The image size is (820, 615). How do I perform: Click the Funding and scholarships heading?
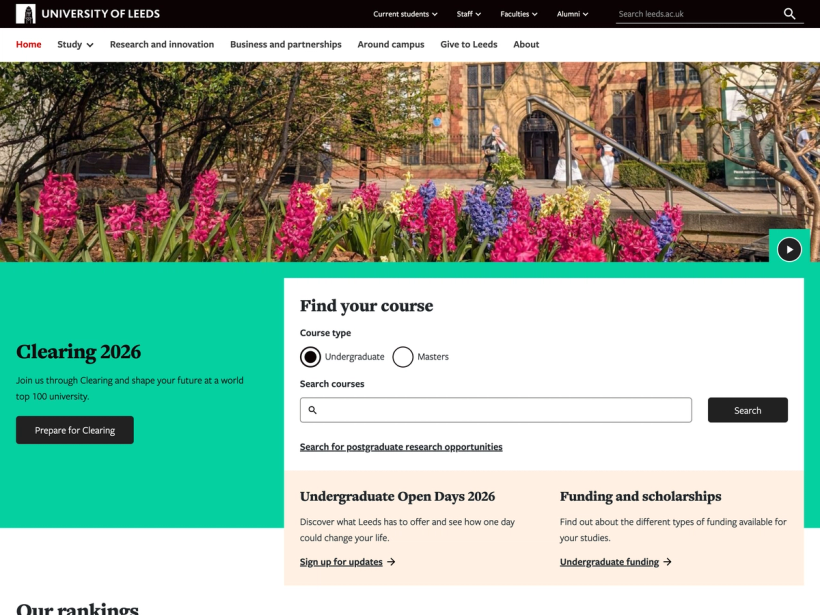(x=641, y=496)
